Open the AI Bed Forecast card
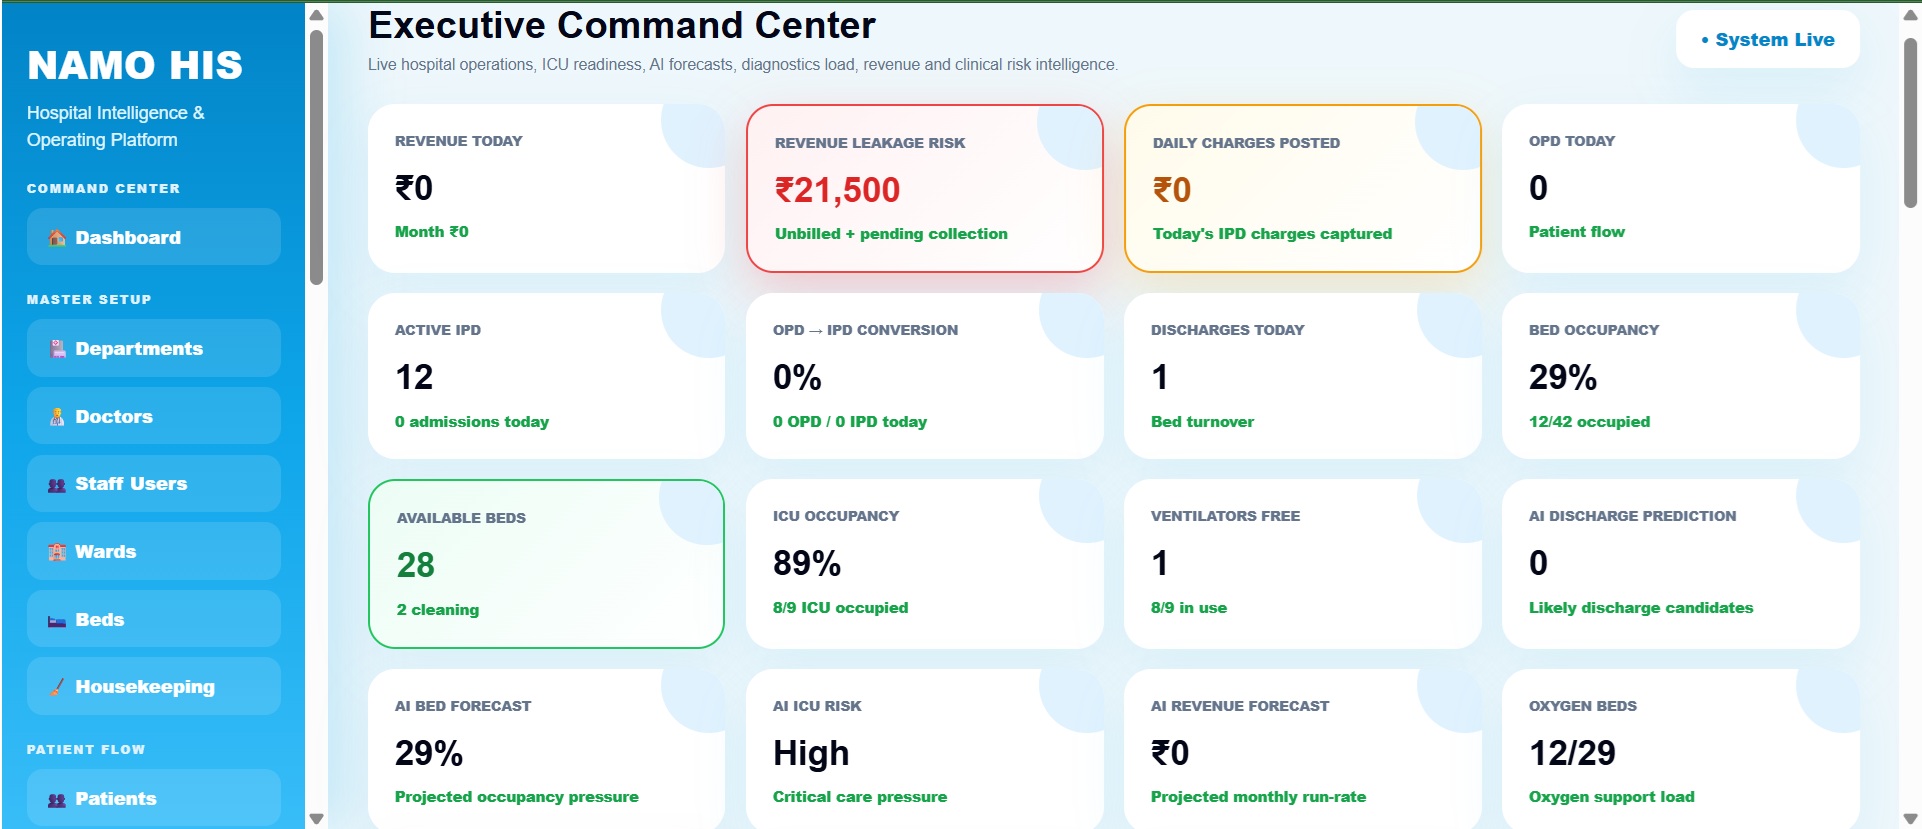 (546, 749)
